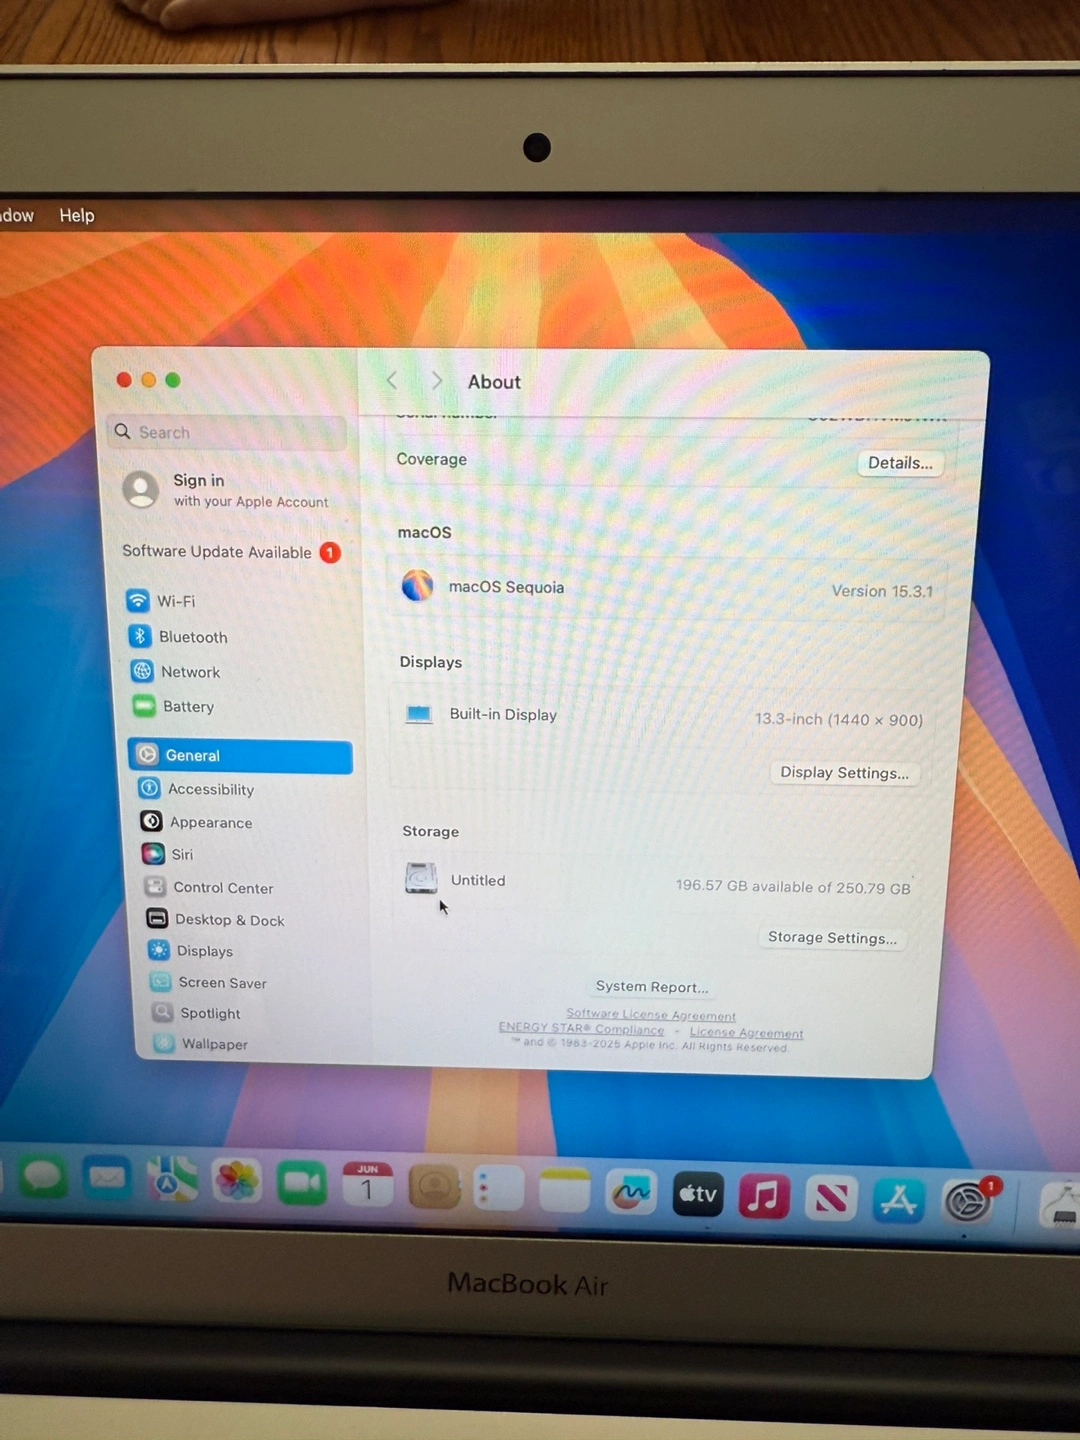Click the Coverage label
The width and height of the screenshot is (1080, 1440).
point(431,459)
